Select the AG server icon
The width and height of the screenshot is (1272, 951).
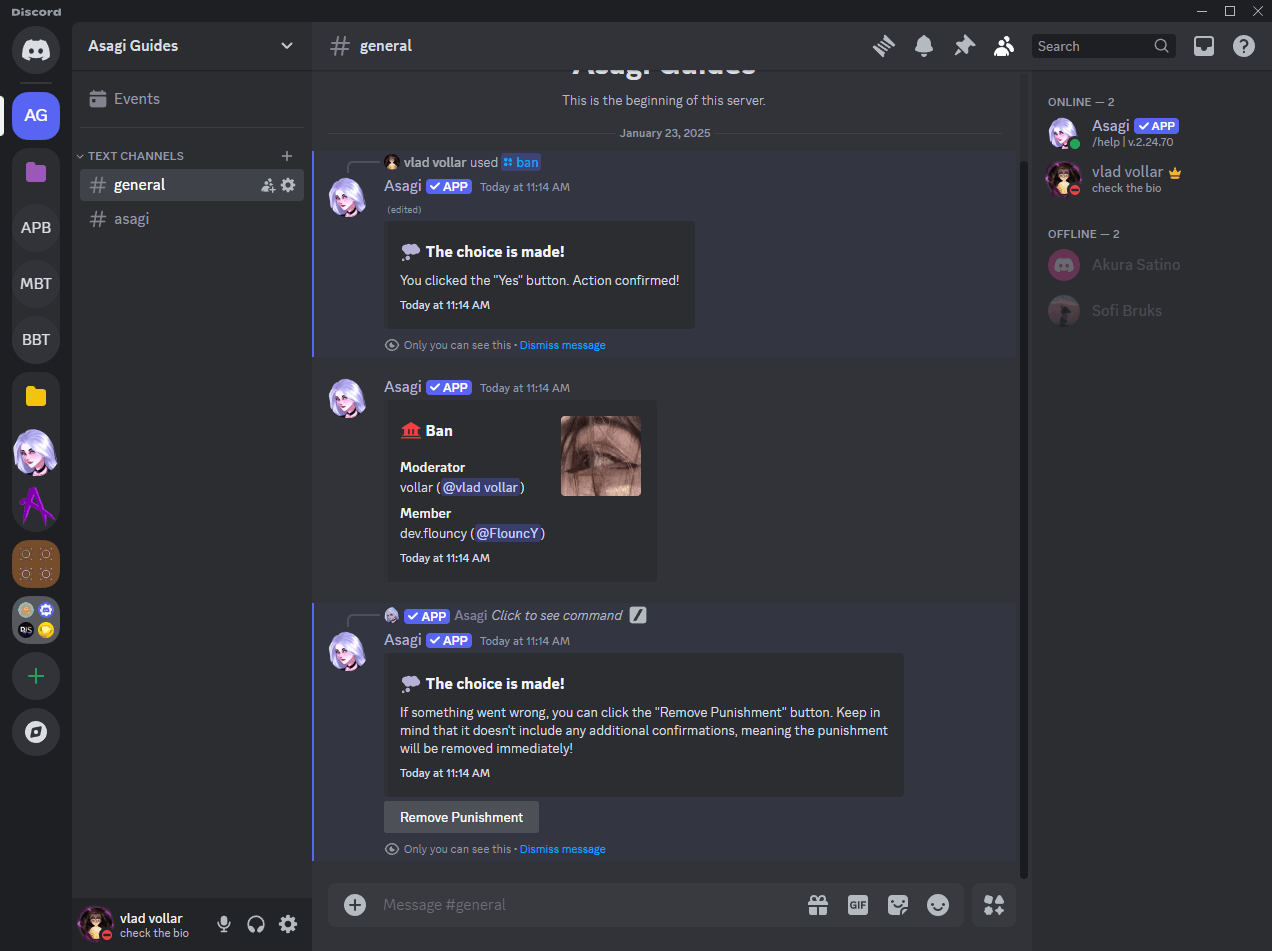(36, 115)
